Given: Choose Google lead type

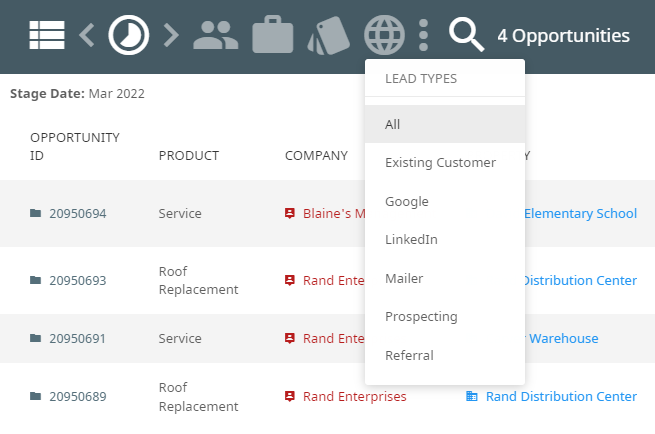Looking at the screenshot, I should pos(445,201).
